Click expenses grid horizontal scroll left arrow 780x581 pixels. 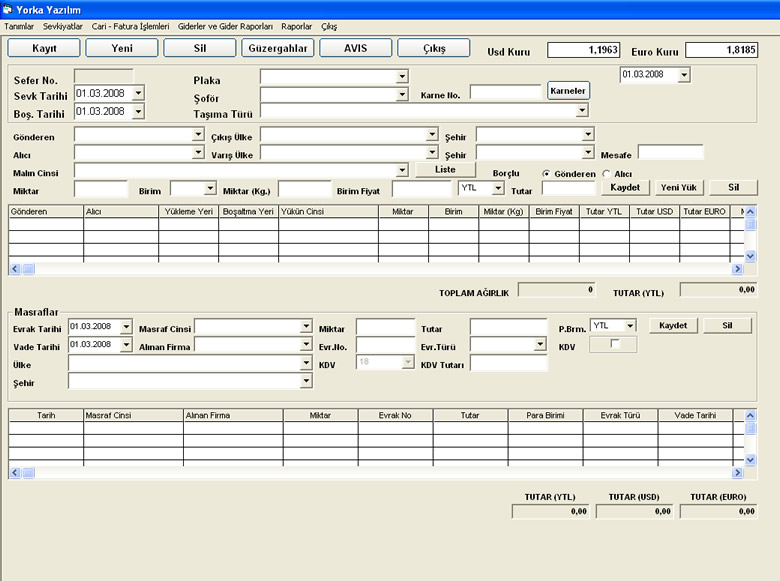15,473
